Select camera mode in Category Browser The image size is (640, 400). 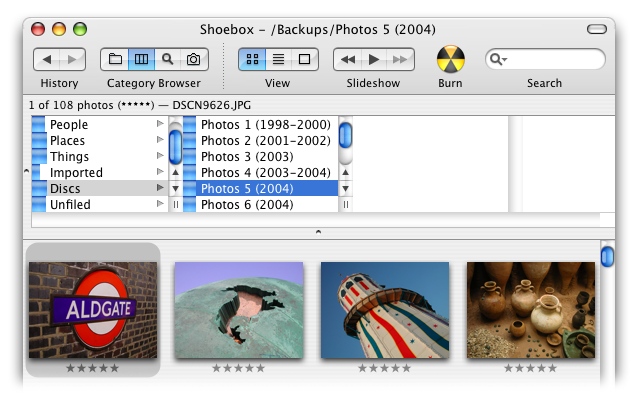click(x=193, y=59)
